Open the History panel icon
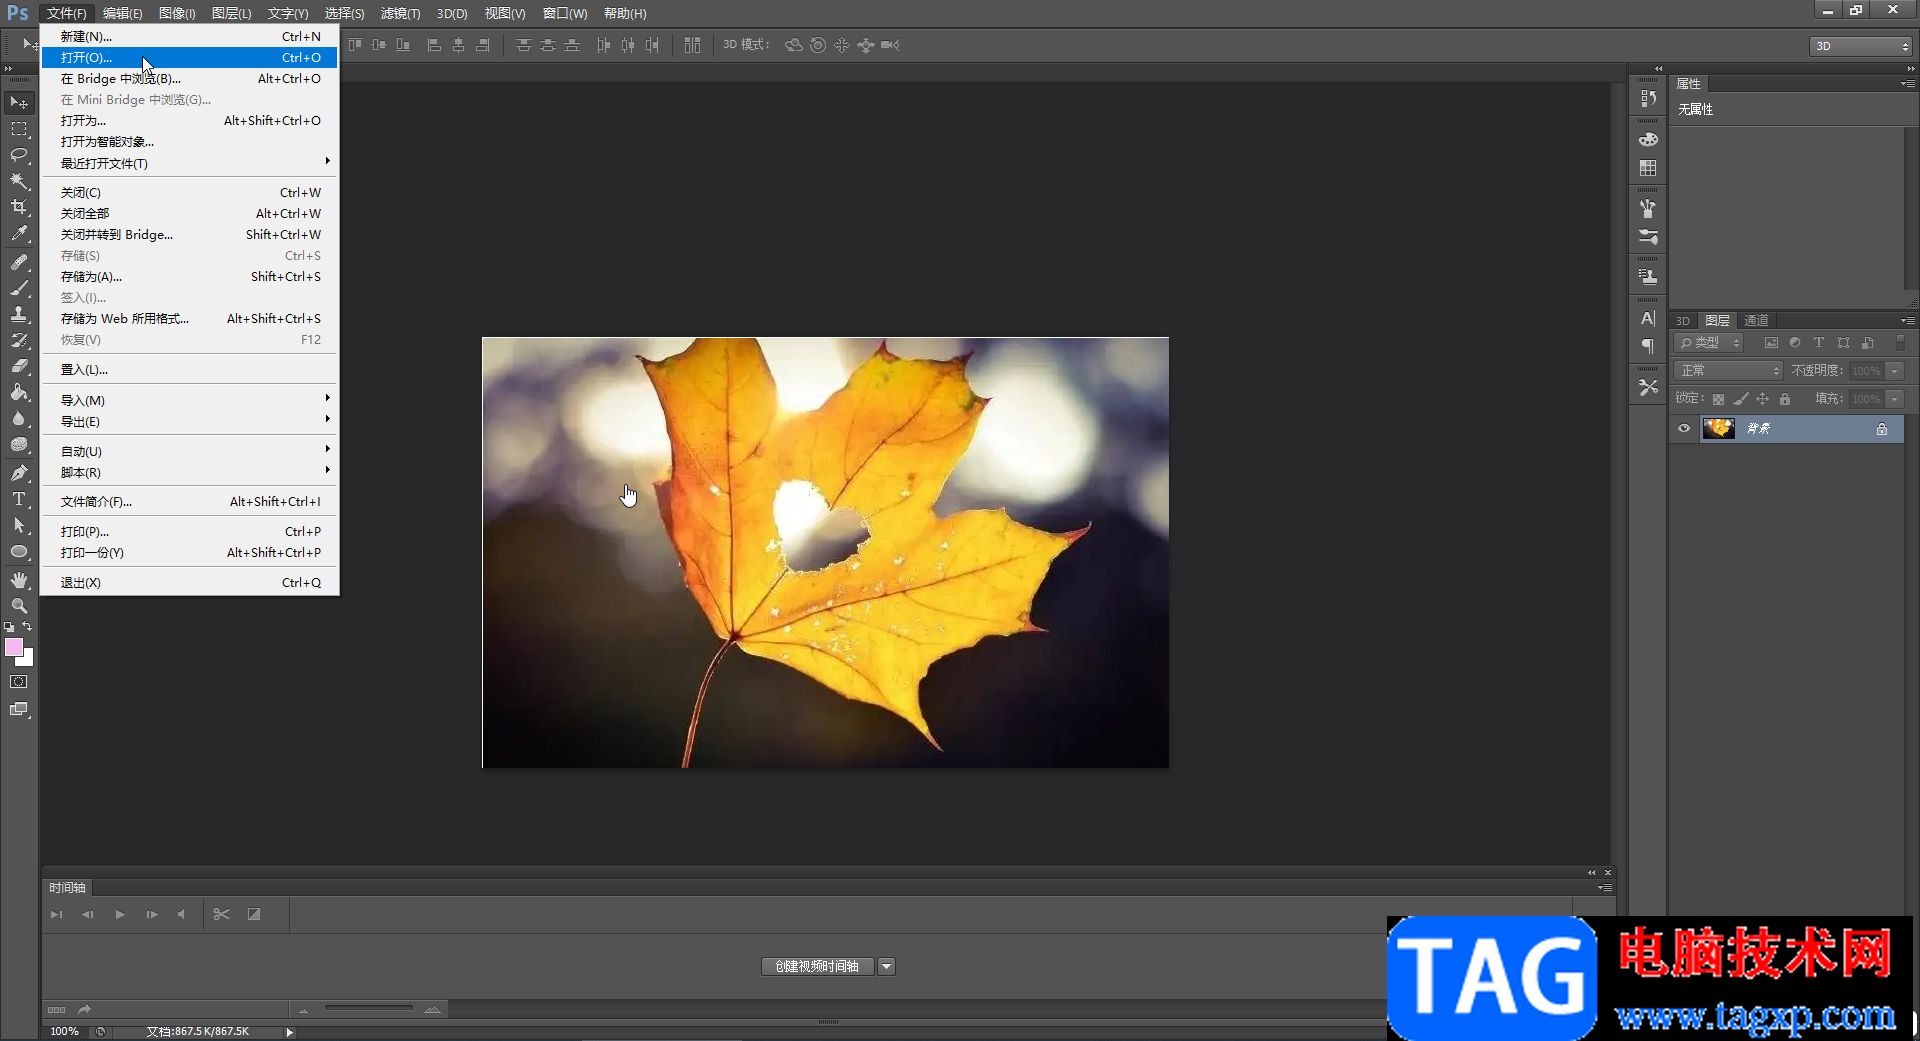This screenshot has height=1041, width=1920. [x=1648, y=98]
